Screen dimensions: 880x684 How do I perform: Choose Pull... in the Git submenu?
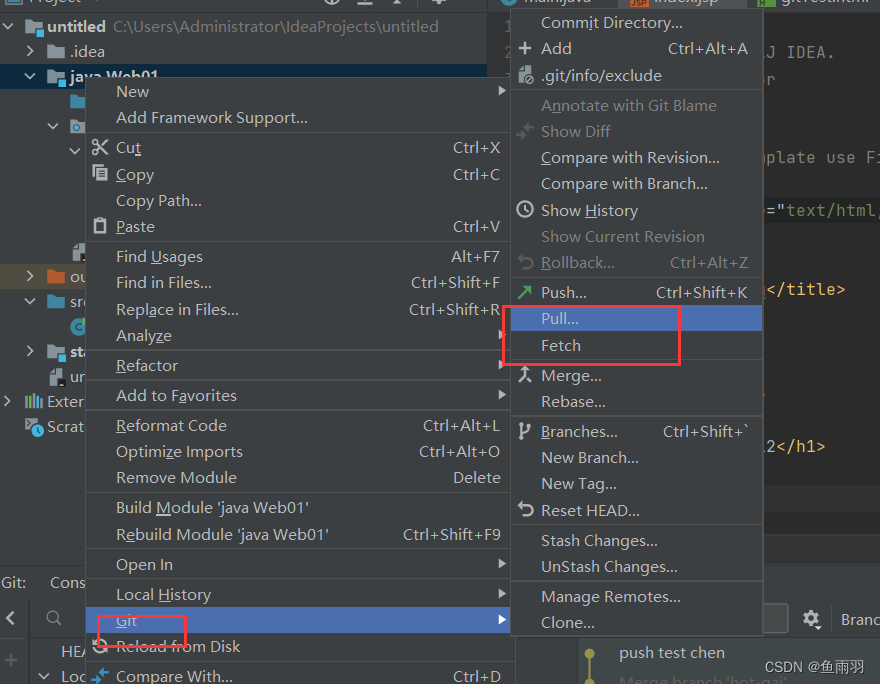(636, 318)
